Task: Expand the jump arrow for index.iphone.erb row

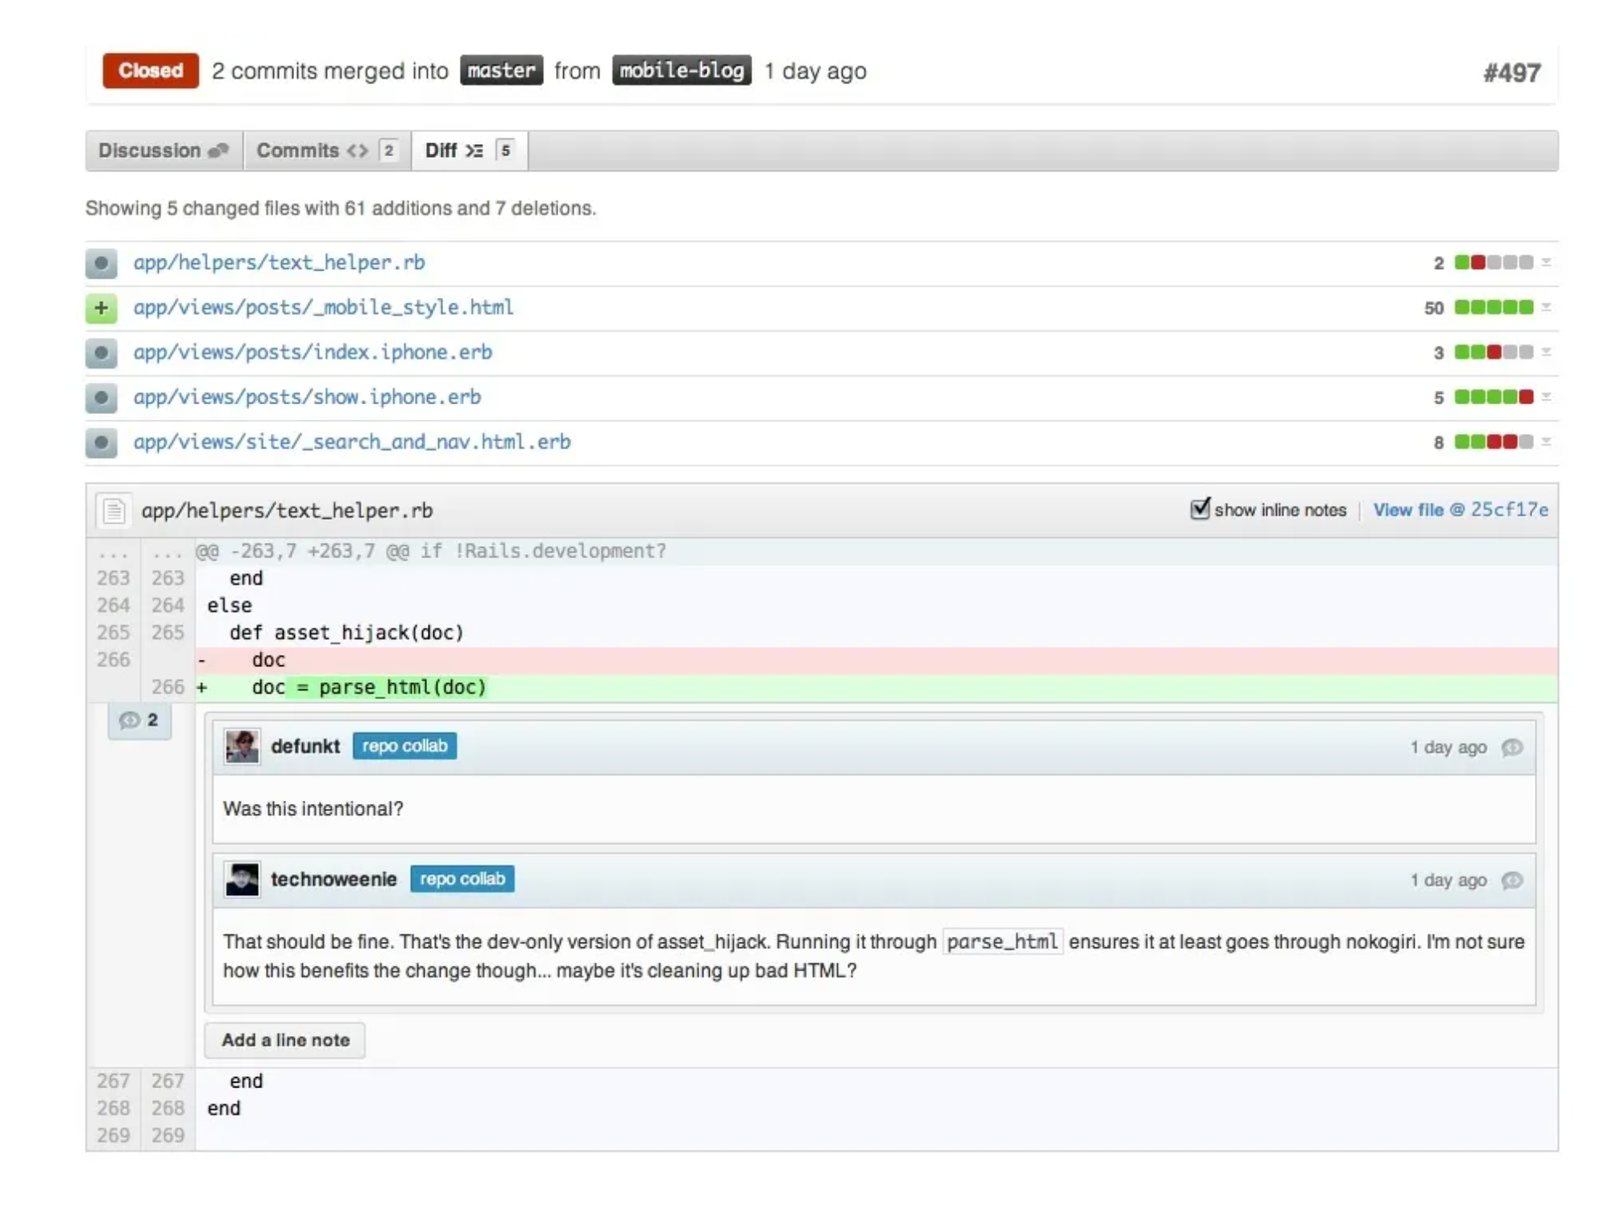Action: [x=1546, y=352]
